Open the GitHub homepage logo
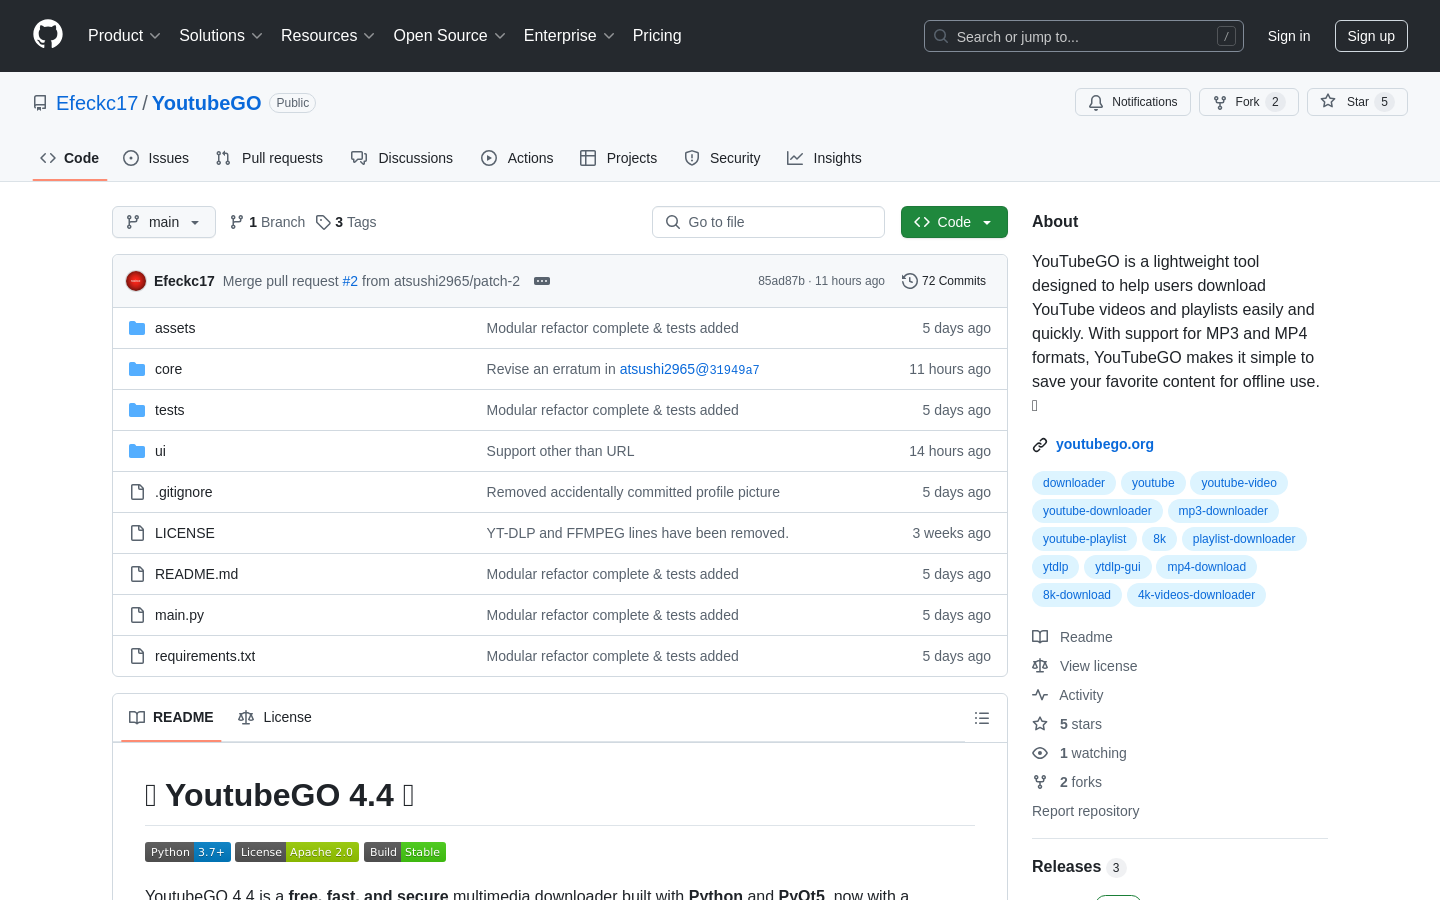The image size is (1440, 900). tap(48, 35)
